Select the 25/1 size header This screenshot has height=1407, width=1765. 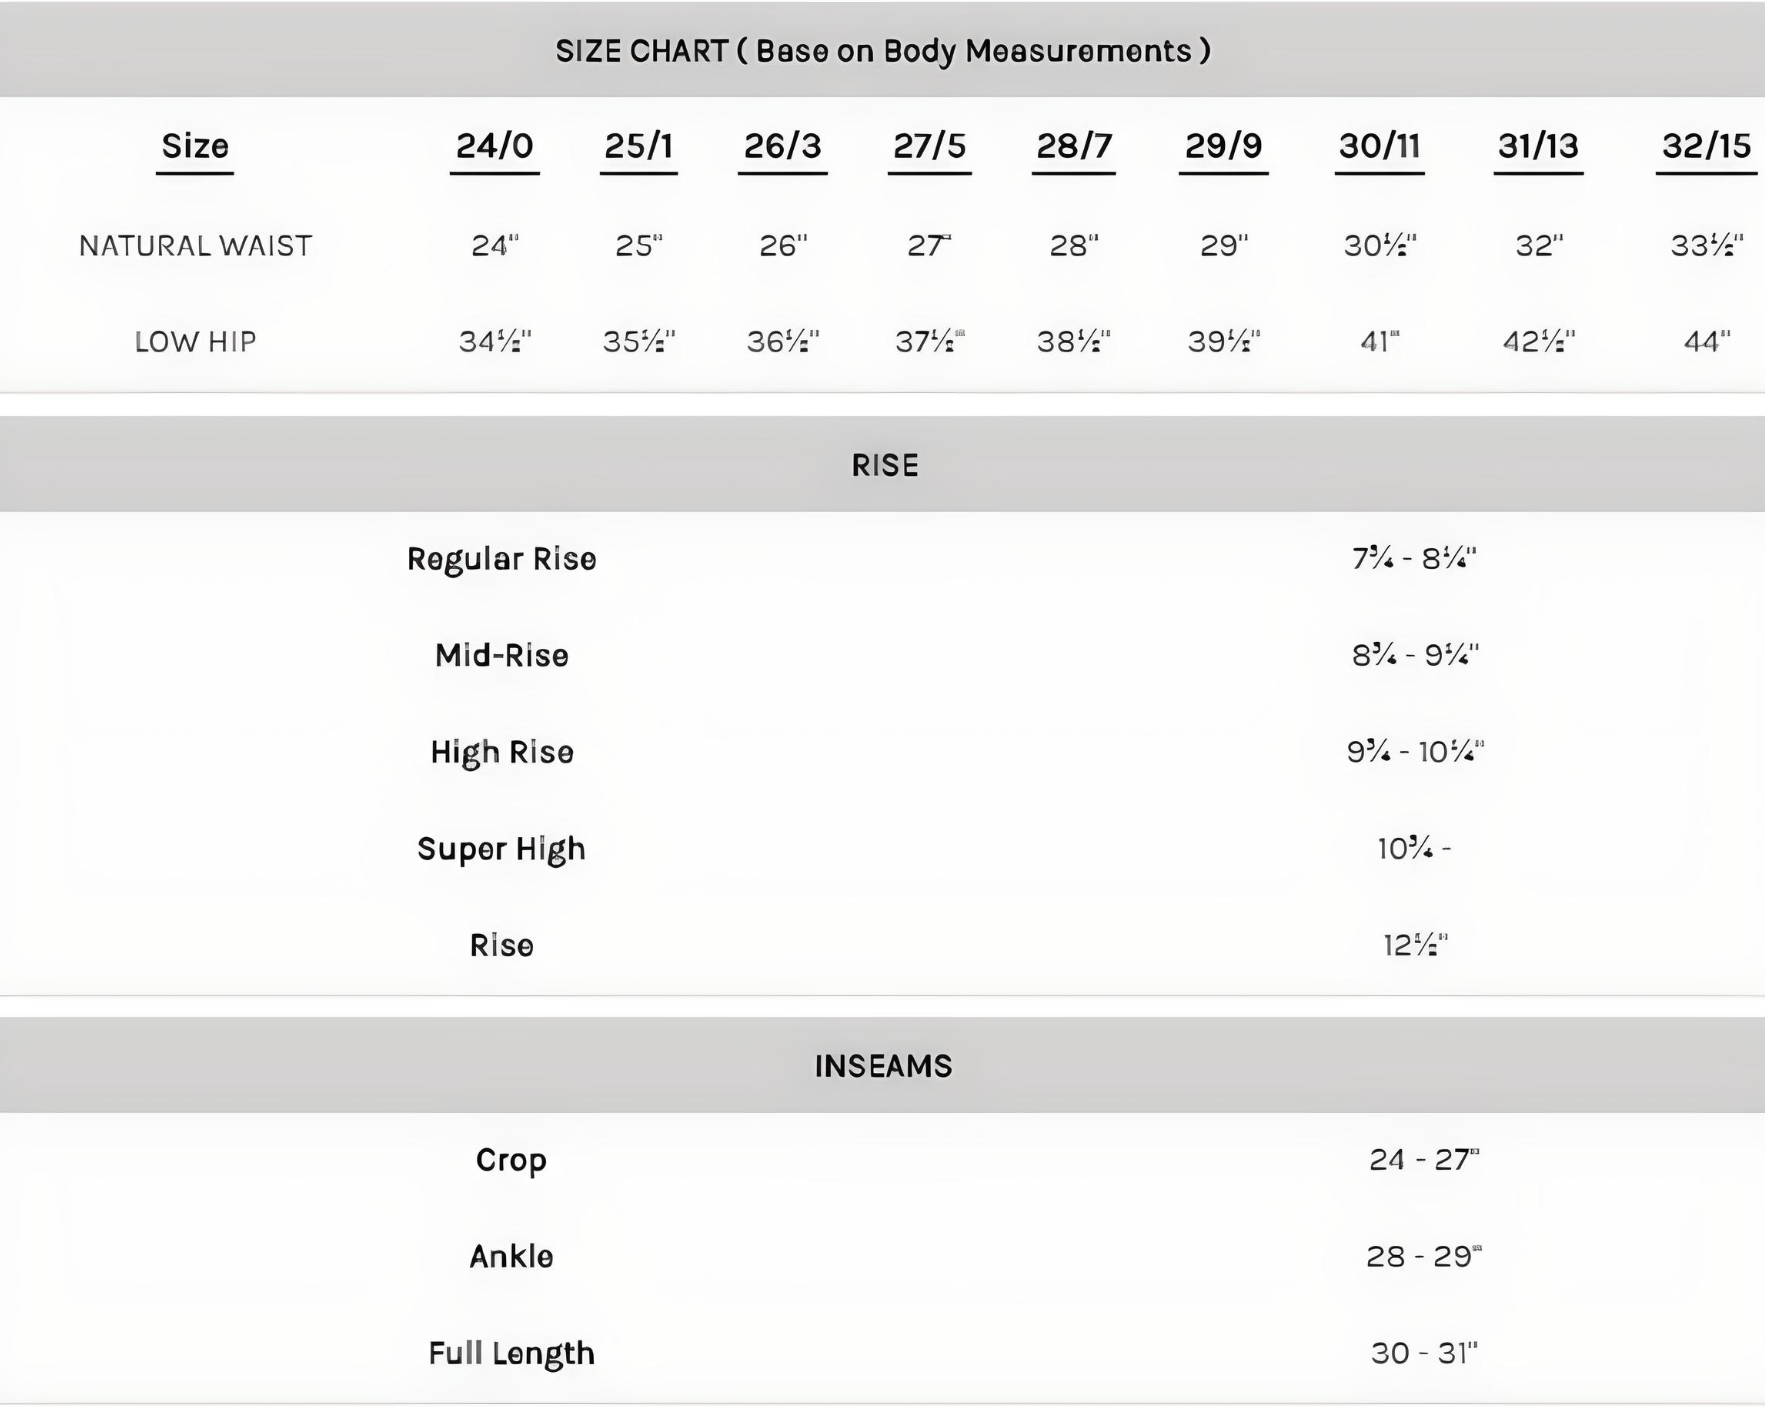point(638,146)
